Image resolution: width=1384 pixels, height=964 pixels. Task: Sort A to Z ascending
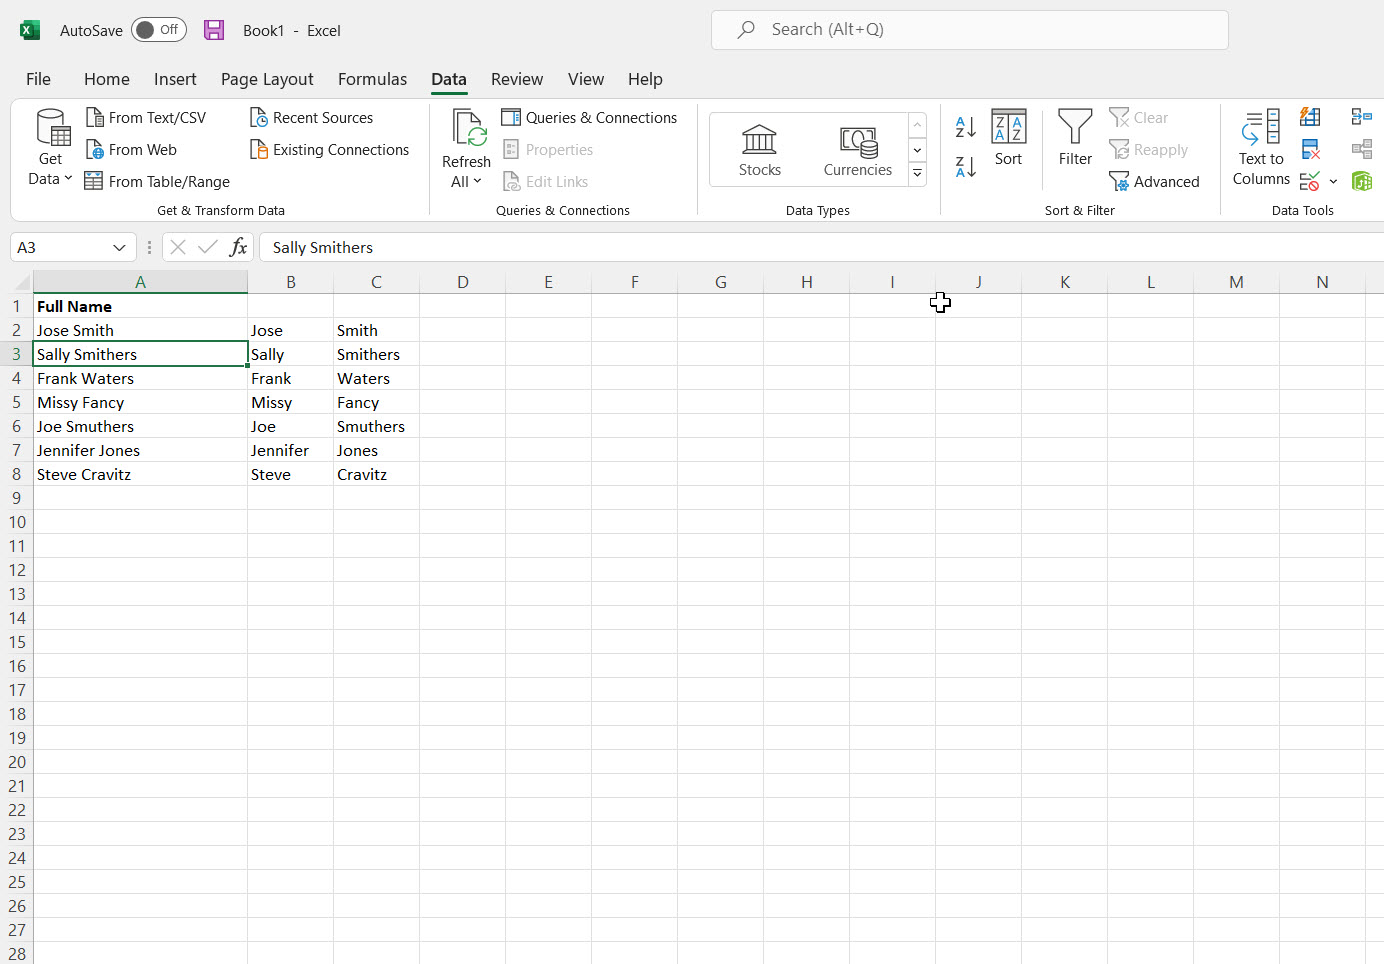point(965,127)
